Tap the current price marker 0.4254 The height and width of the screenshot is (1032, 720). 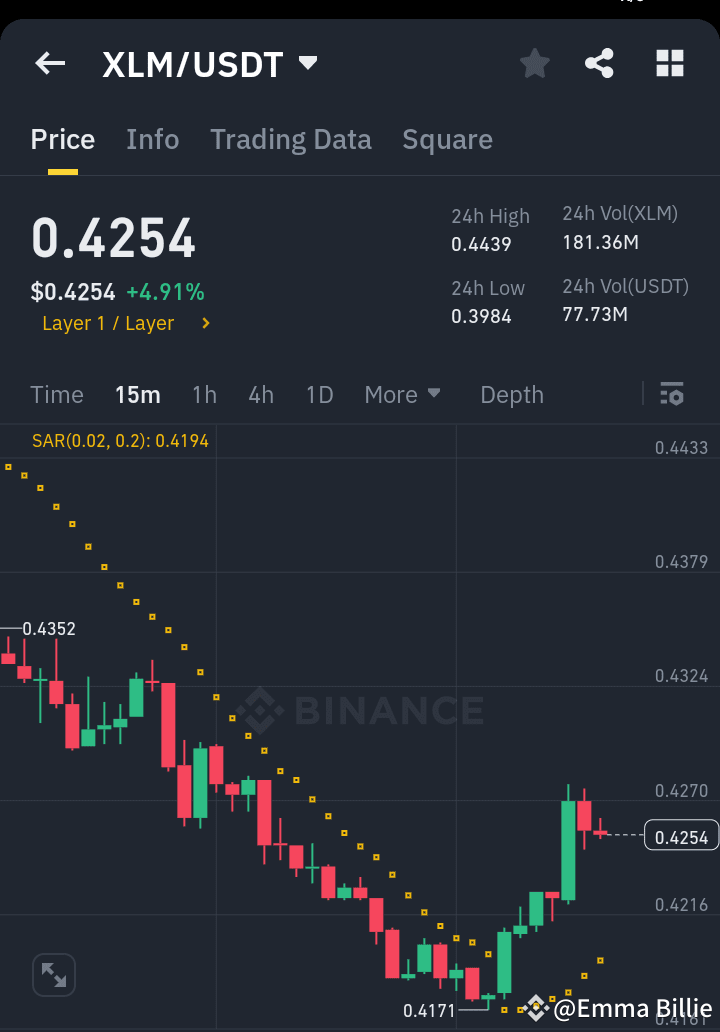coord(680,836)
